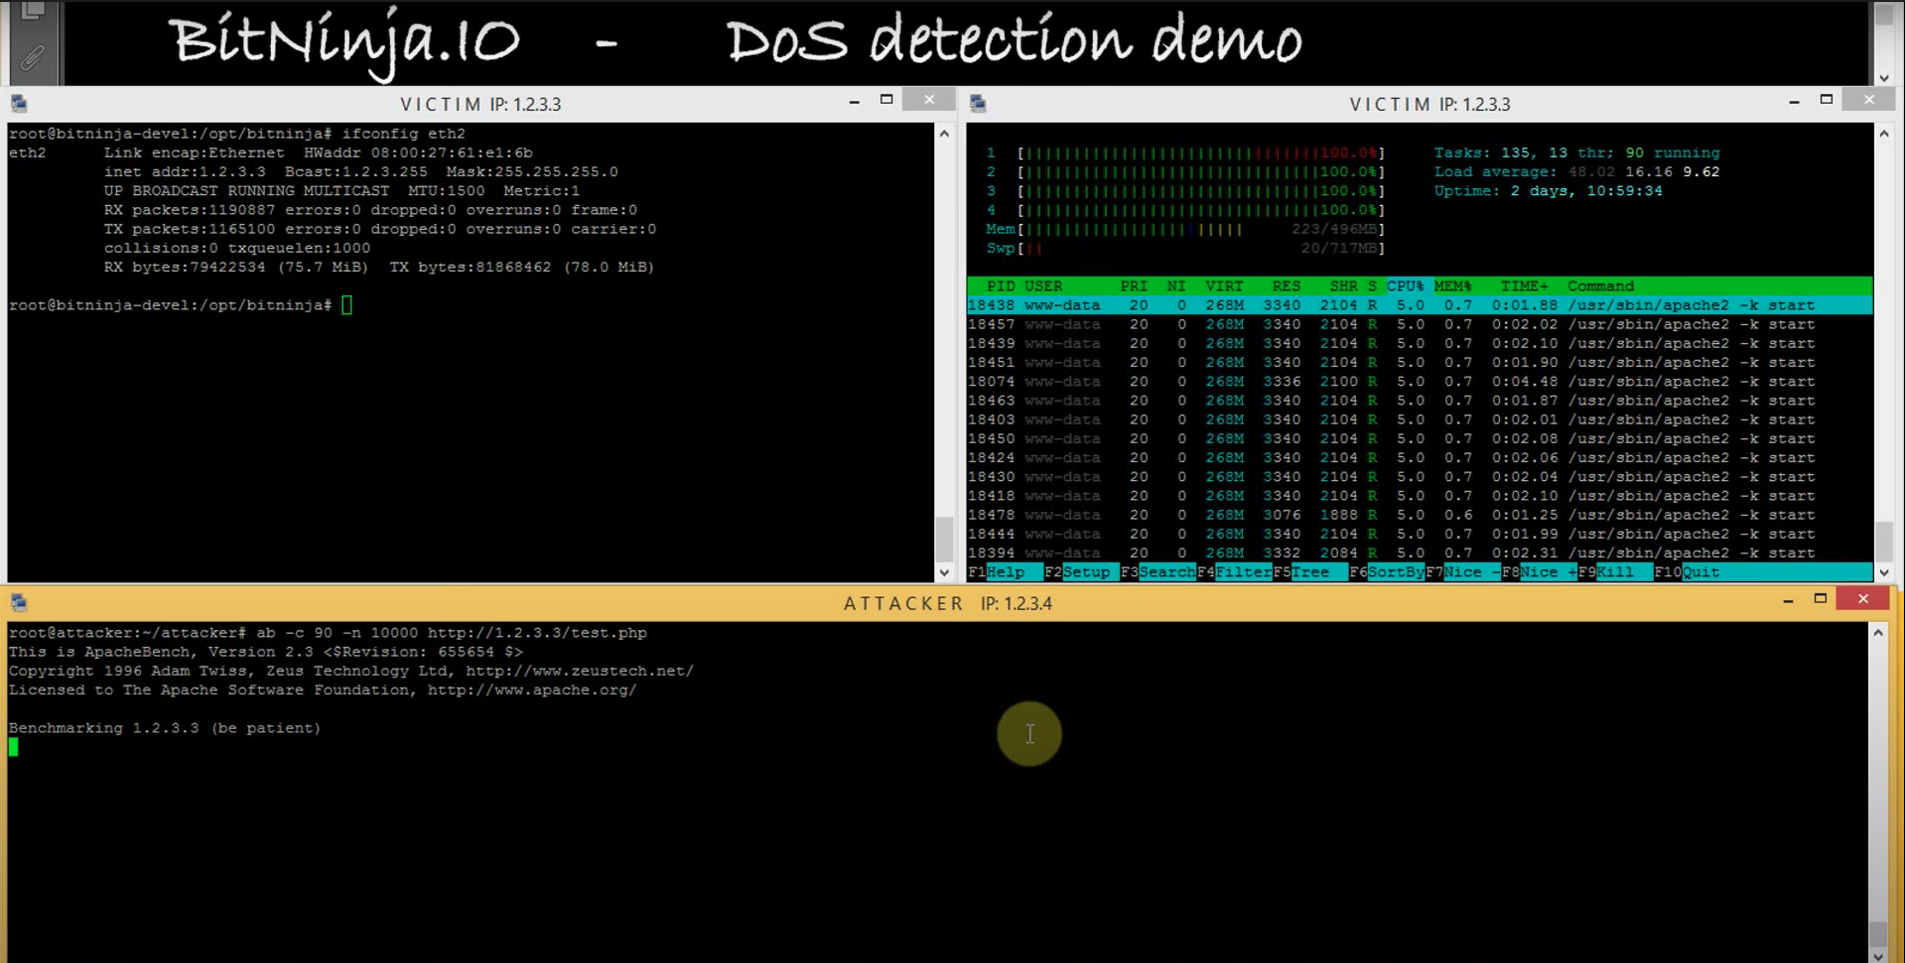The width and height of the screenshot is (1905, 963).
Task: Maximize the htop victim window
Action: click(x=1826, y=100)
